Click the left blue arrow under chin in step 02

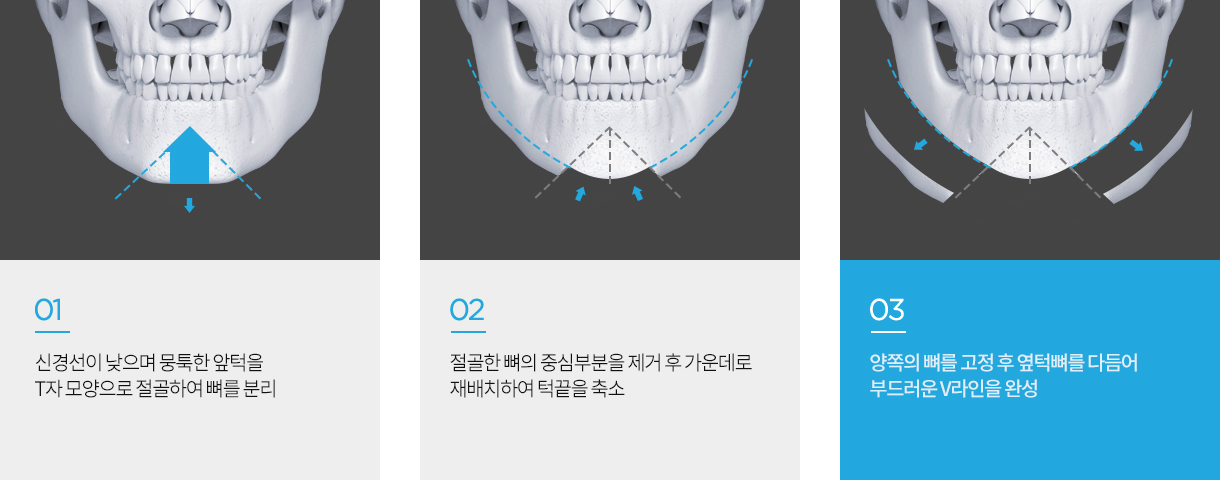(x=579, y=193)
